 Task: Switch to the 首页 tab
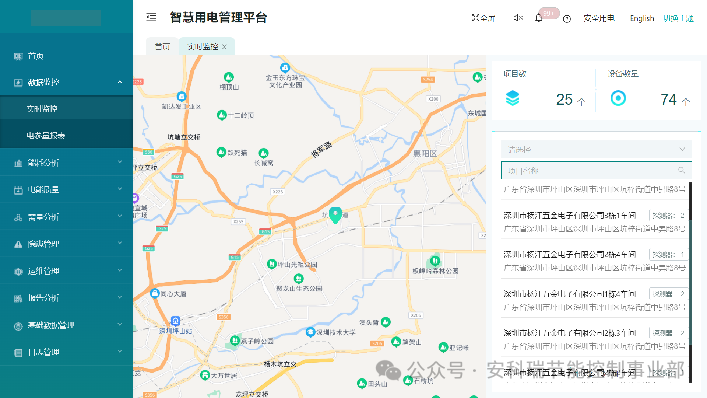point(162,46)
